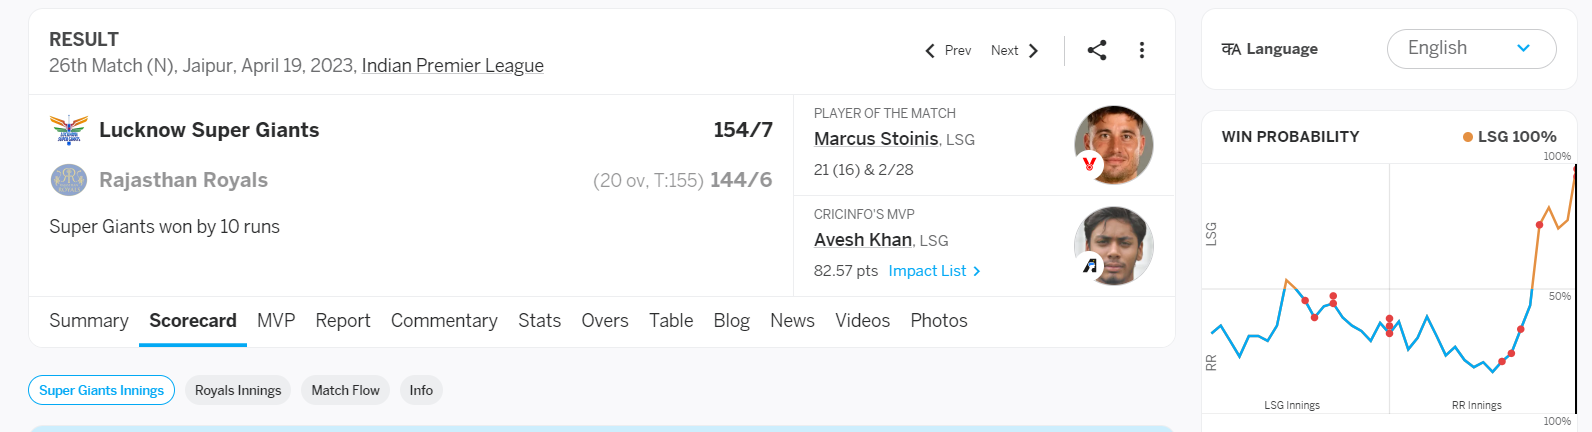Image resolution: width=1592 pixels, height=432 pixels.
Task: Select the Match Flow filter chip
Action: 345,390
